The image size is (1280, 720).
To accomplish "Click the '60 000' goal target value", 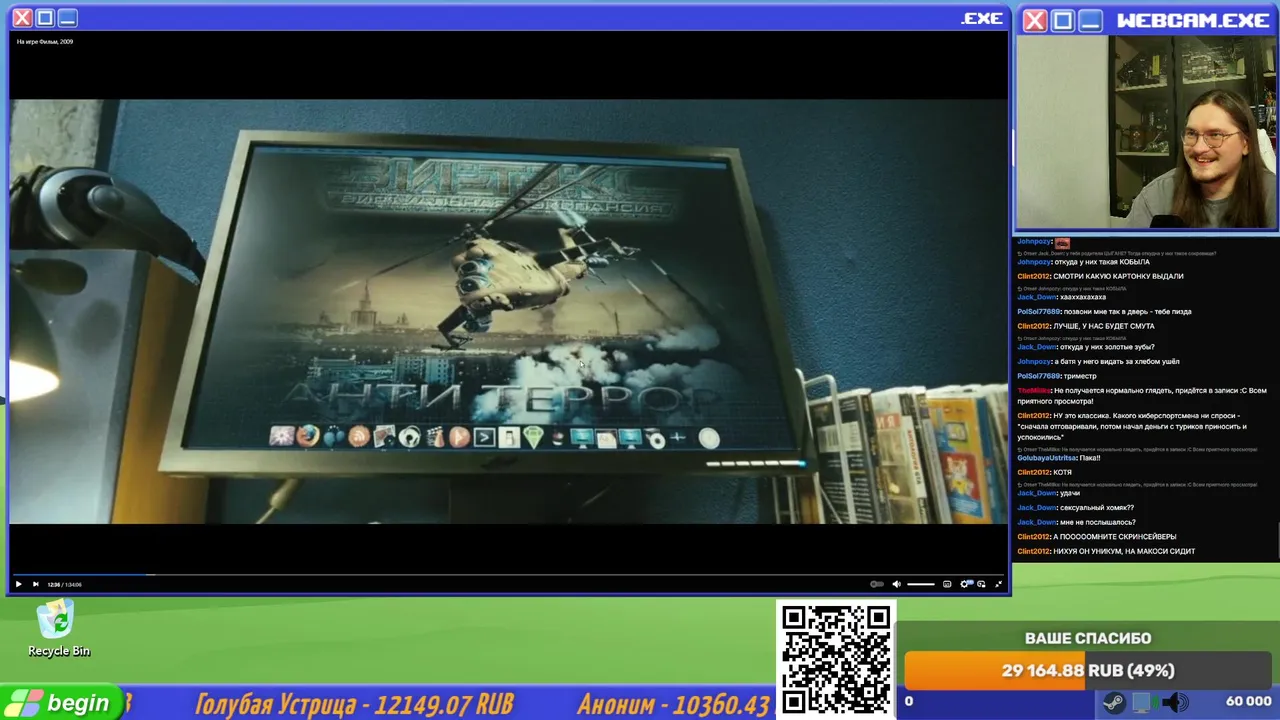I will point(1248,701).
